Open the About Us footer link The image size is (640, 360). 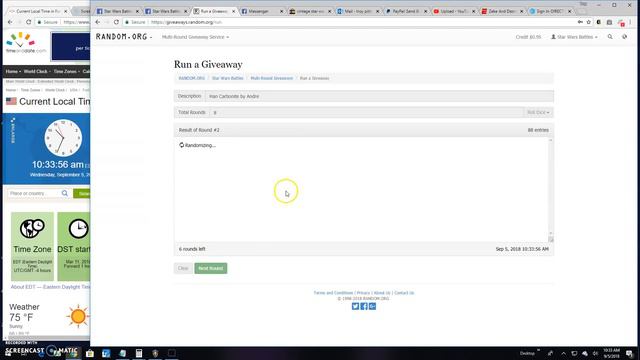[x=382, y=293]
